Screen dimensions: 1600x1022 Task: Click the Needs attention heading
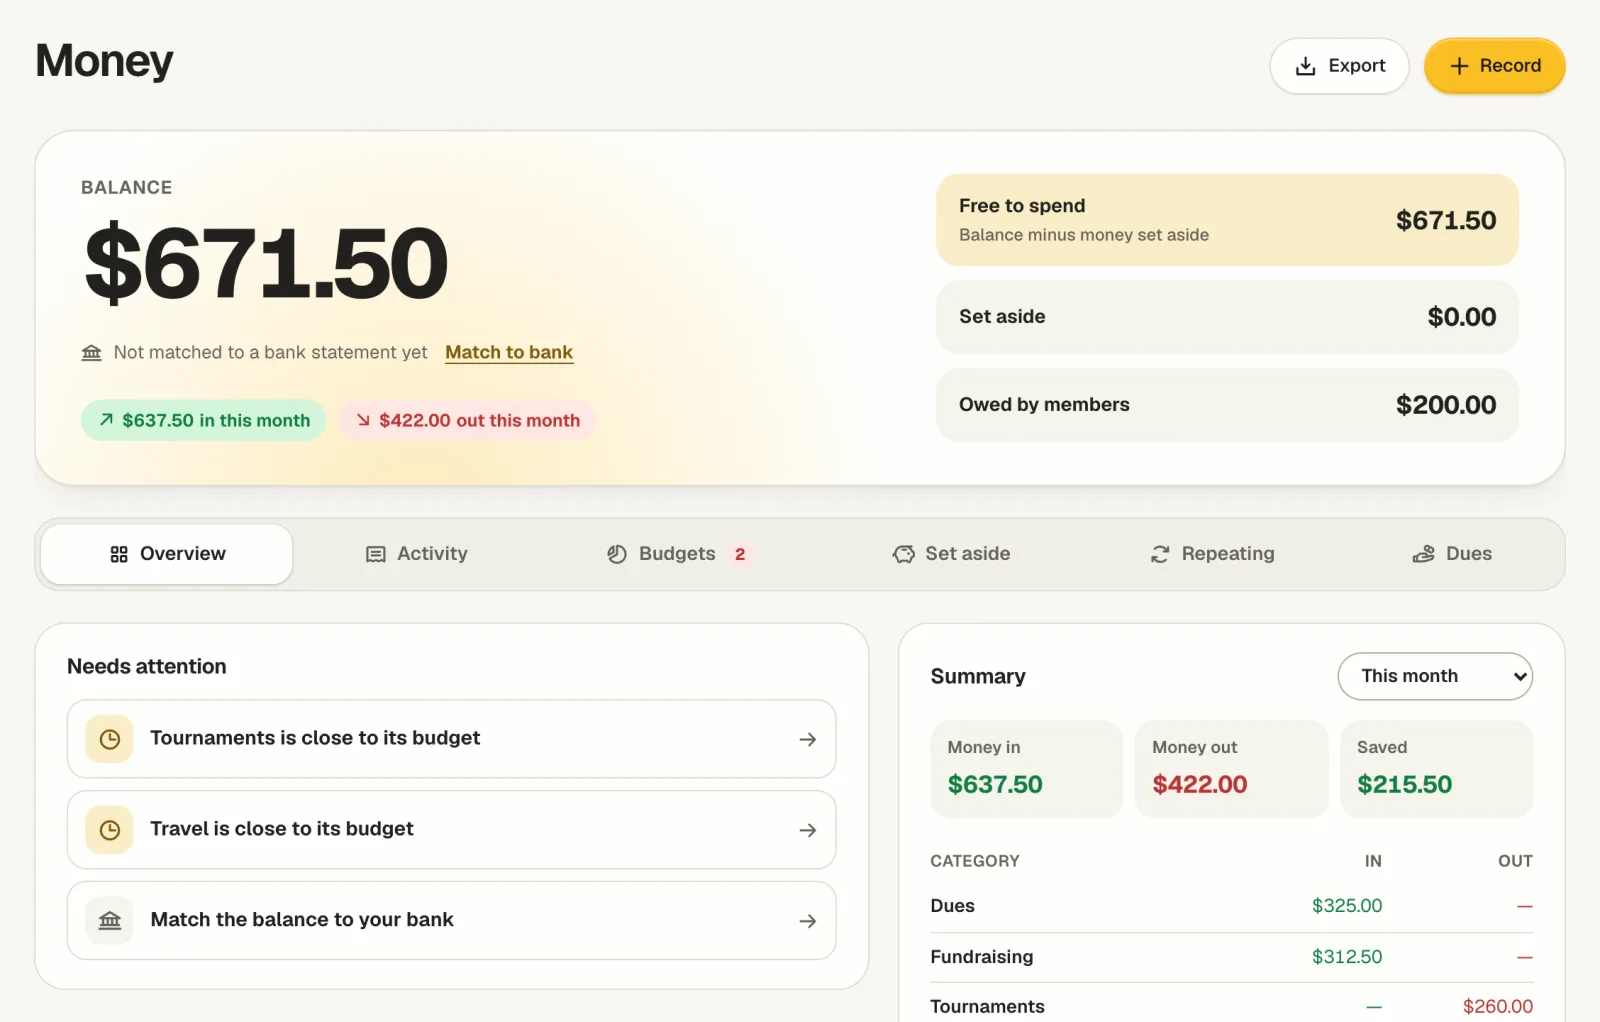click(147, 667)
